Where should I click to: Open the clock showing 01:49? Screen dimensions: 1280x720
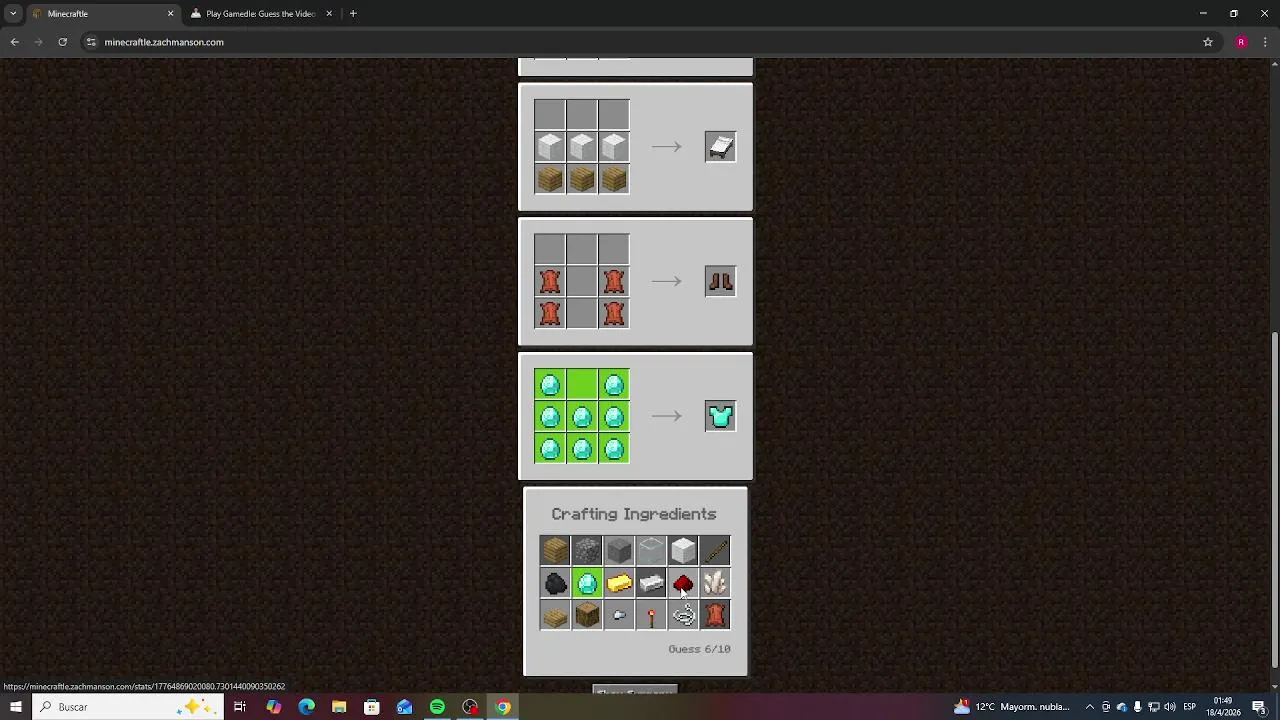[x=1224, y=707]
